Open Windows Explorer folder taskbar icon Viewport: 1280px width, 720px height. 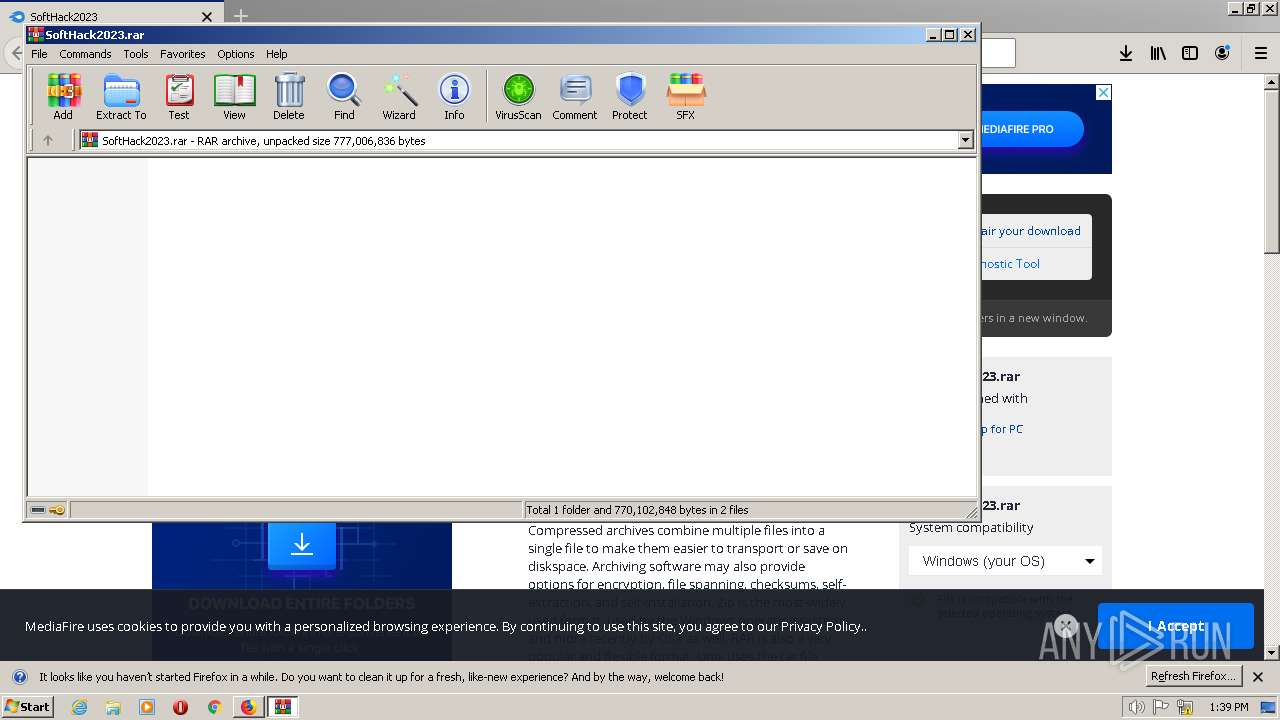113,707
